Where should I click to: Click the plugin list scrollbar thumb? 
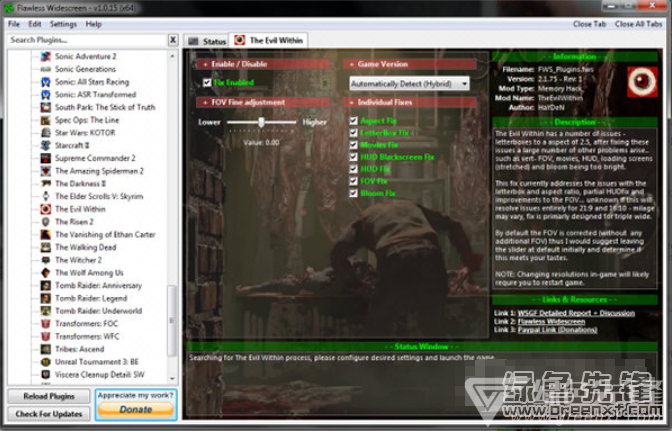coord(172,320)
